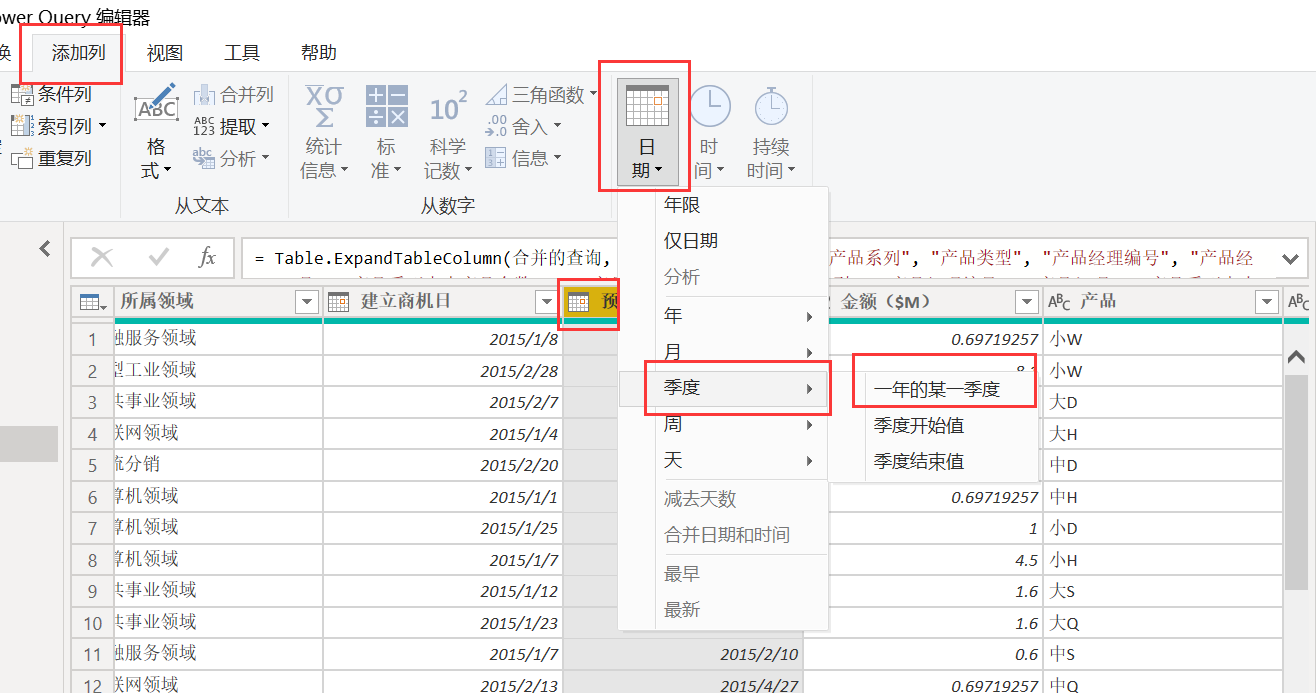Select row number 1

tap(92, 340)
